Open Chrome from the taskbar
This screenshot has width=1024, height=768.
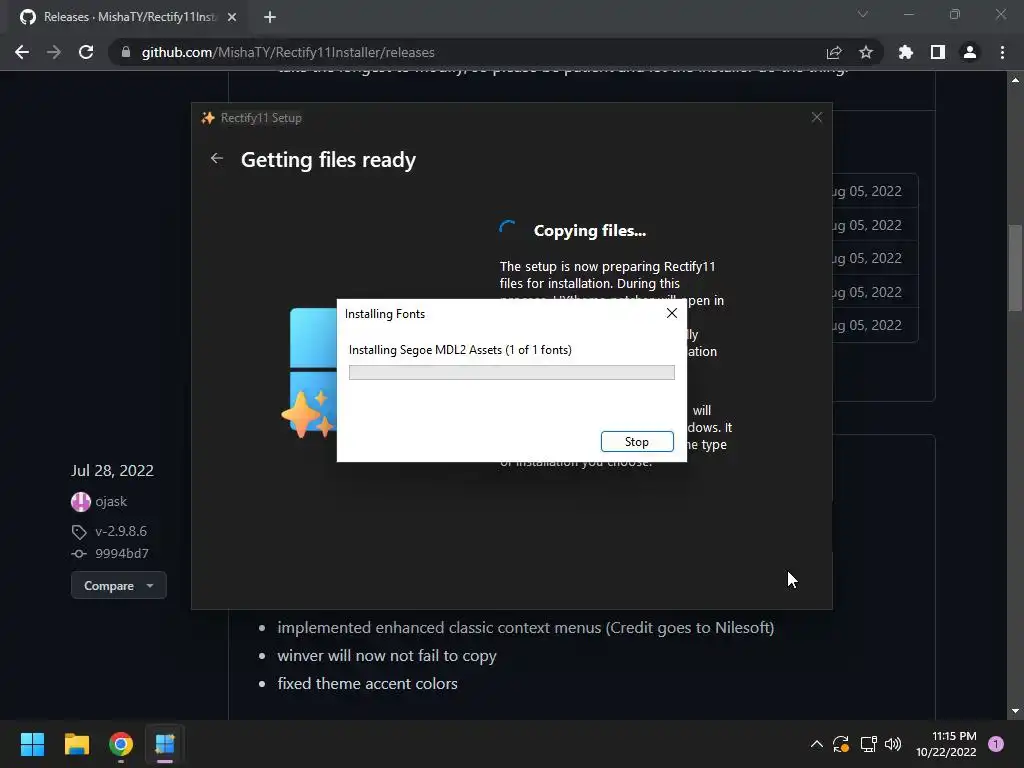point(121,744)
